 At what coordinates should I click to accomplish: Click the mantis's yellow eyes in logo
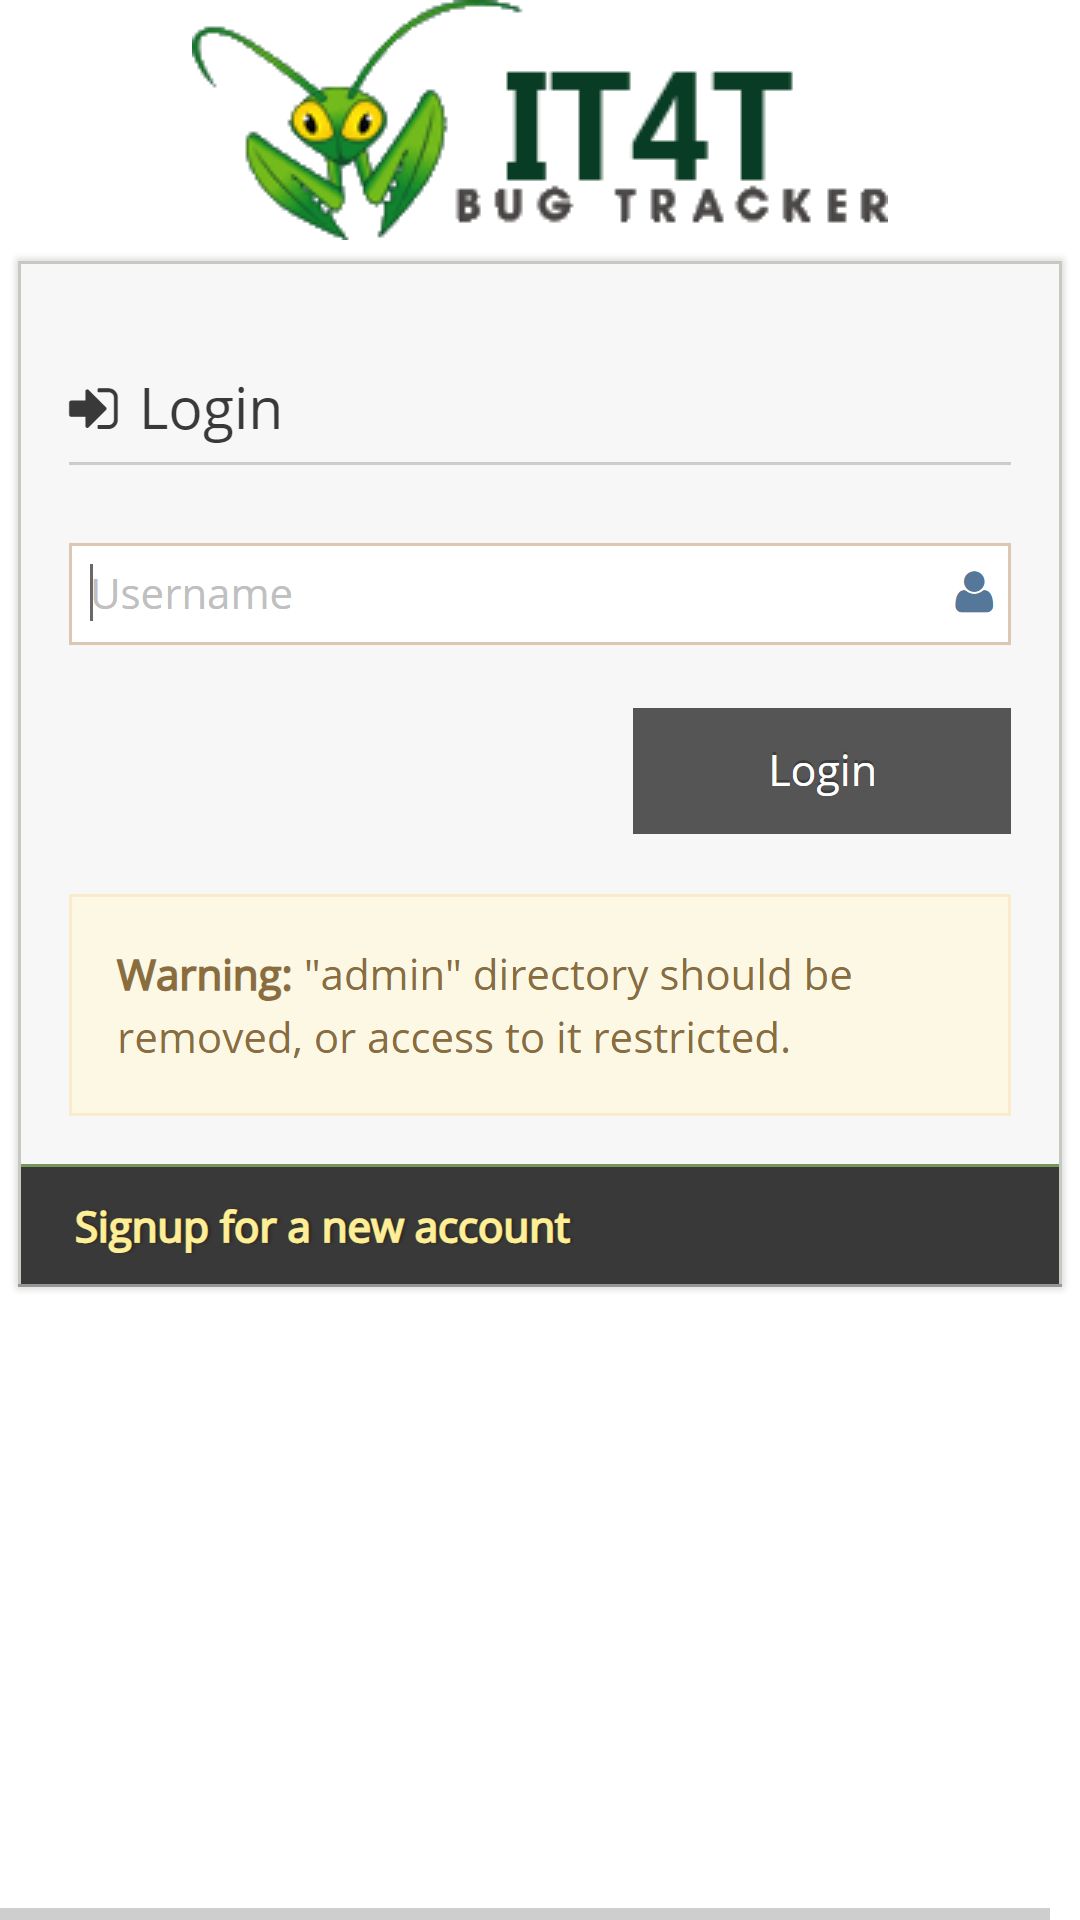337,121
